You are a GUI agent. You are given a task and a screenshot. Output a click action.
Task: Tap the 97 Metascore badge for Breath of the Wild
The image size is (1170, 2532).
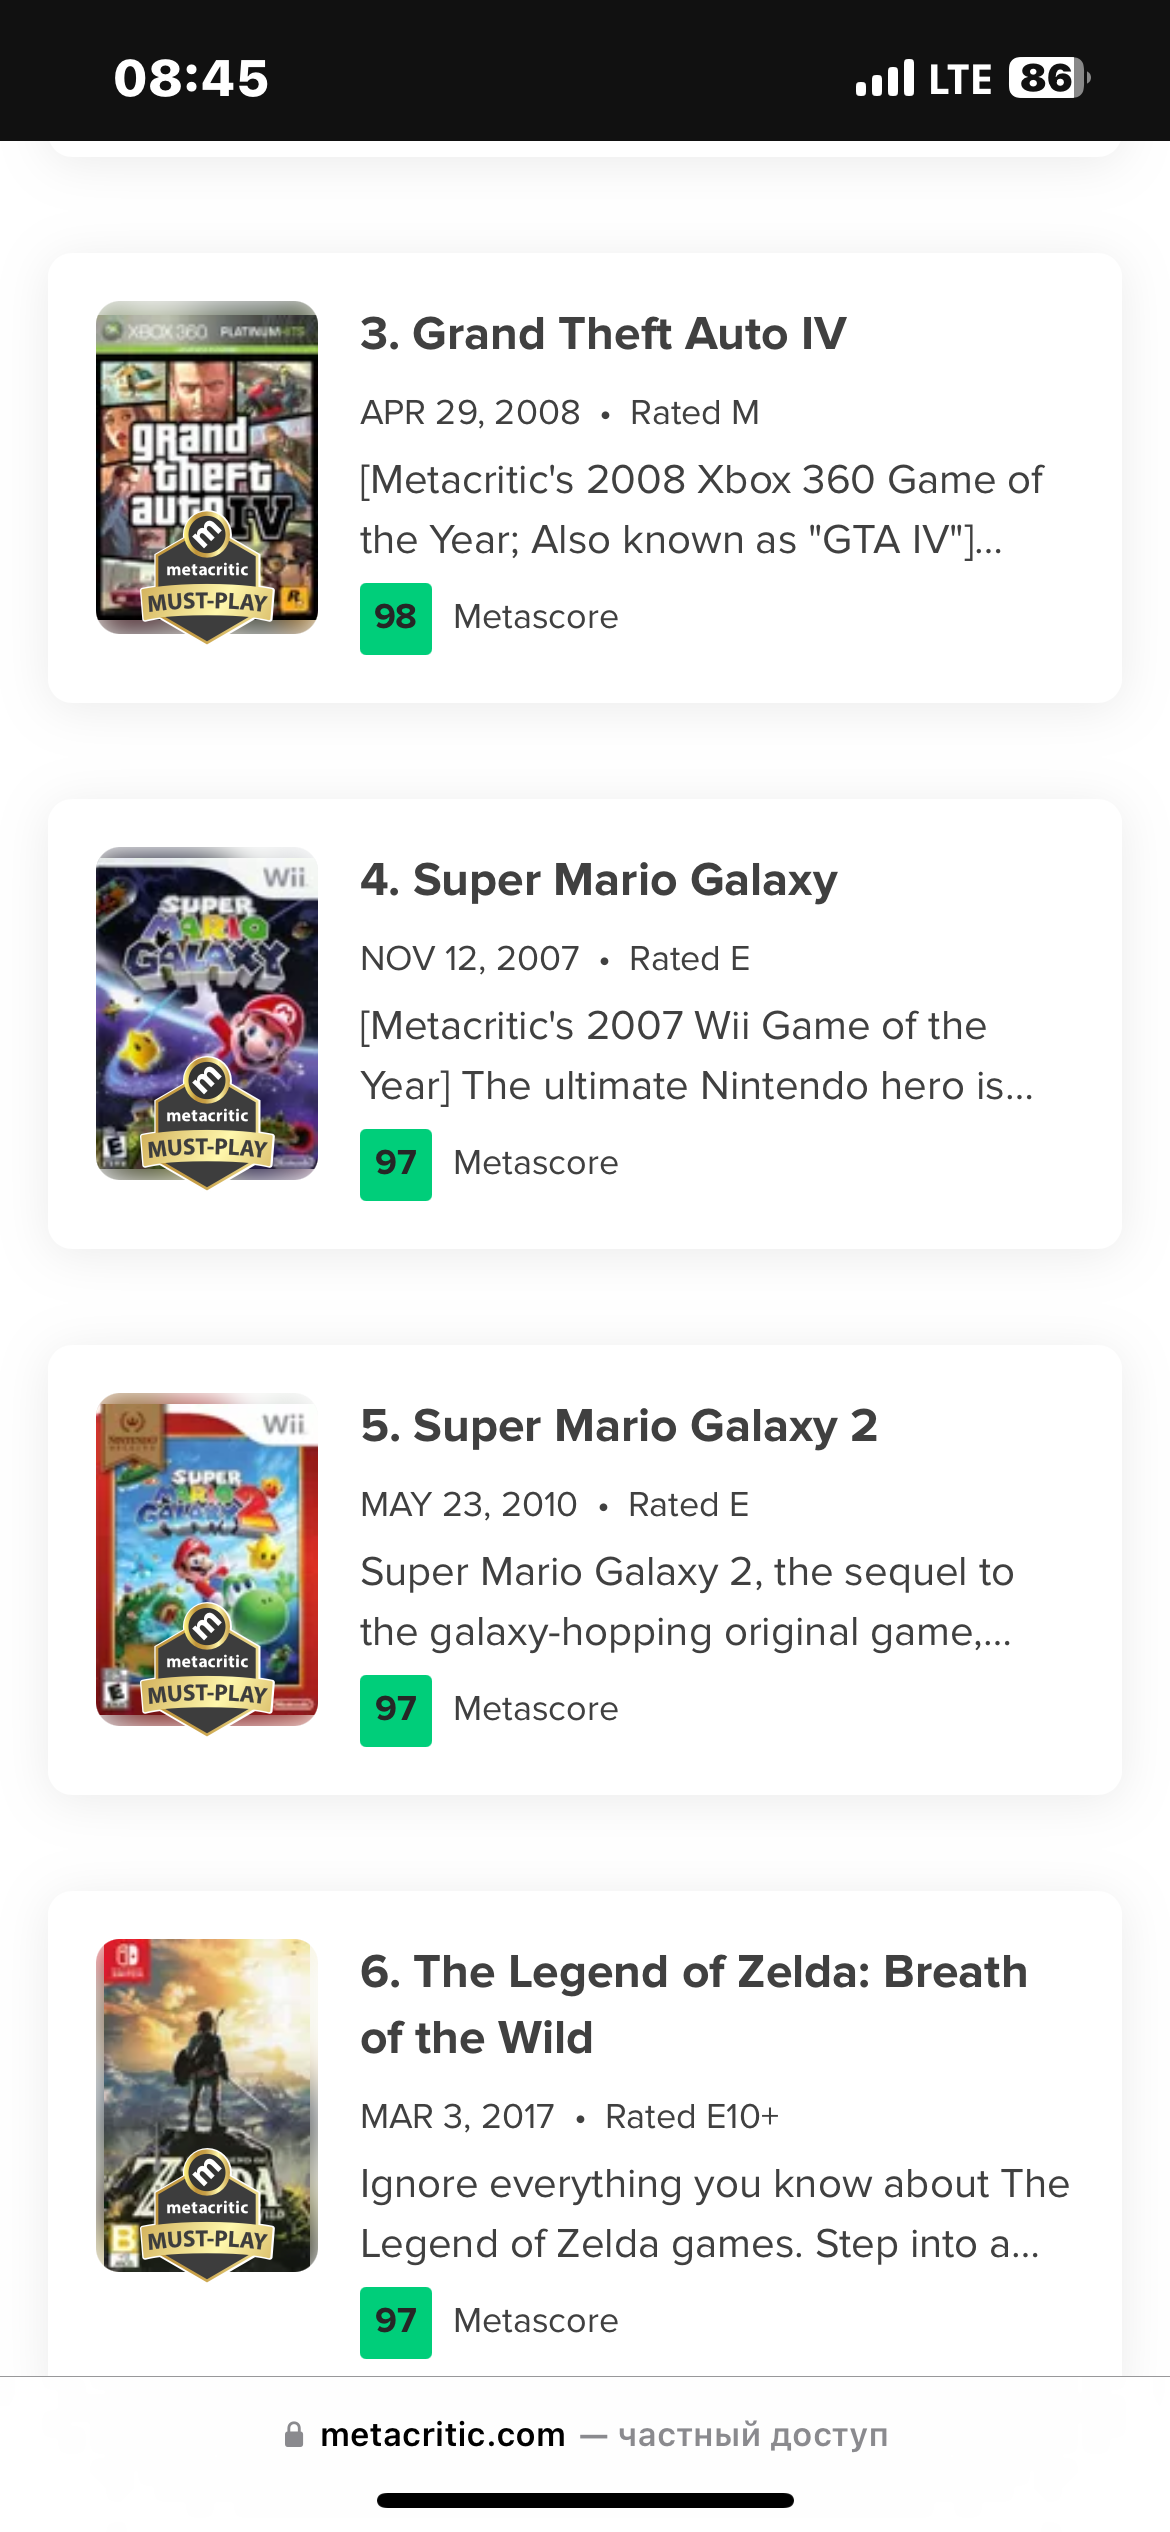[396, 2322]
